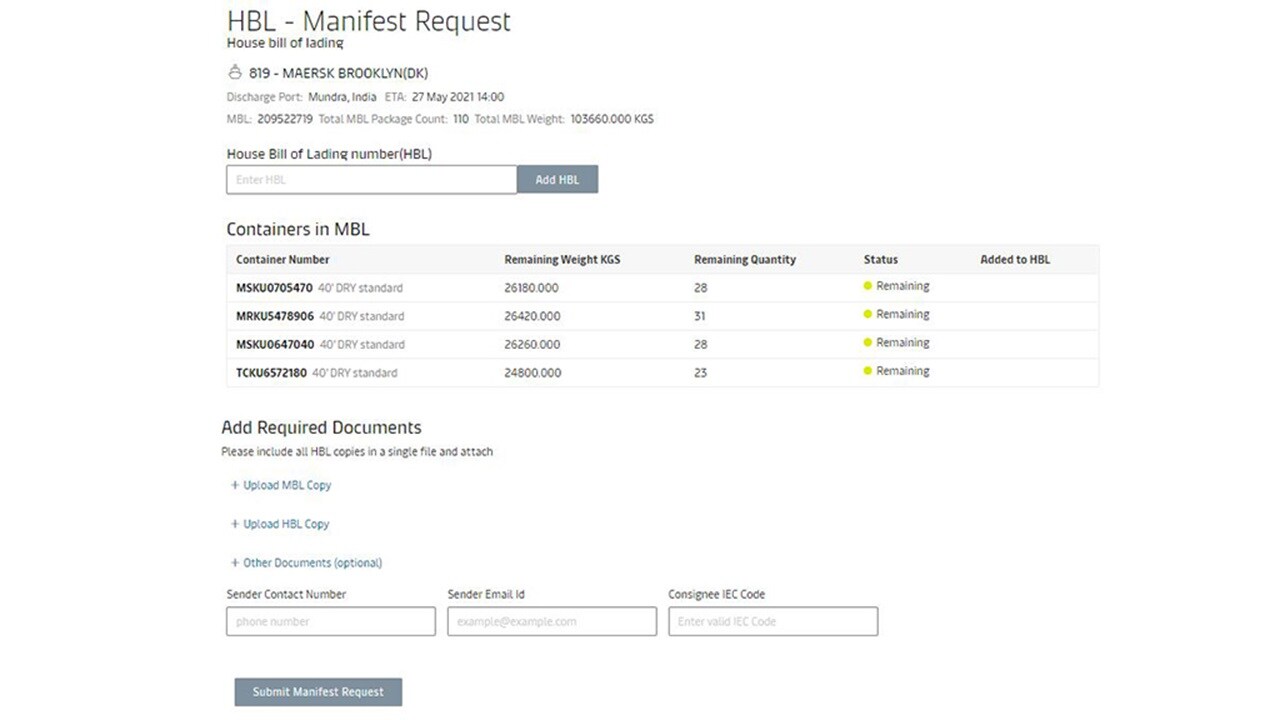
Task: Select the Container Number column header
Action: (x=283, y=259)
